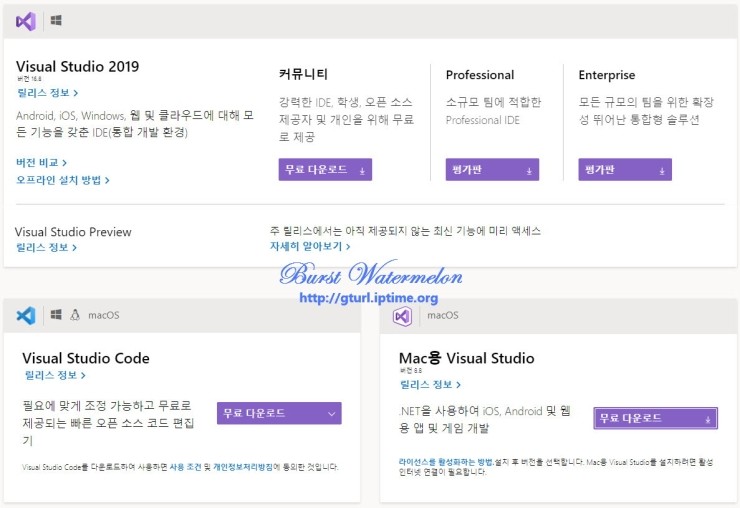Download the free 커뮤니티 edition

tap(325, 169)
